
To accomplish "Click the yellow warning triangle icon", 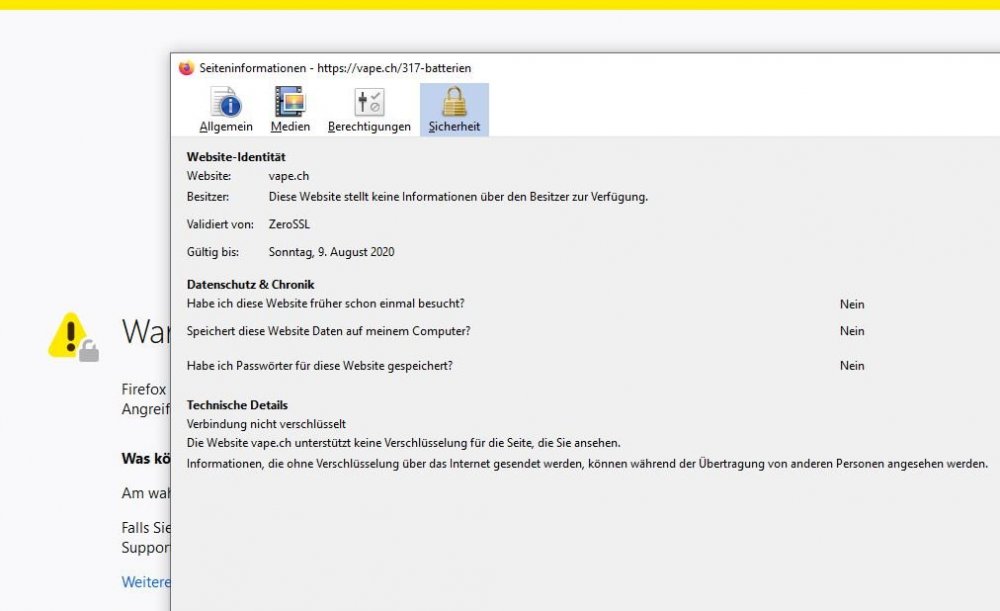I will point(73,337).
